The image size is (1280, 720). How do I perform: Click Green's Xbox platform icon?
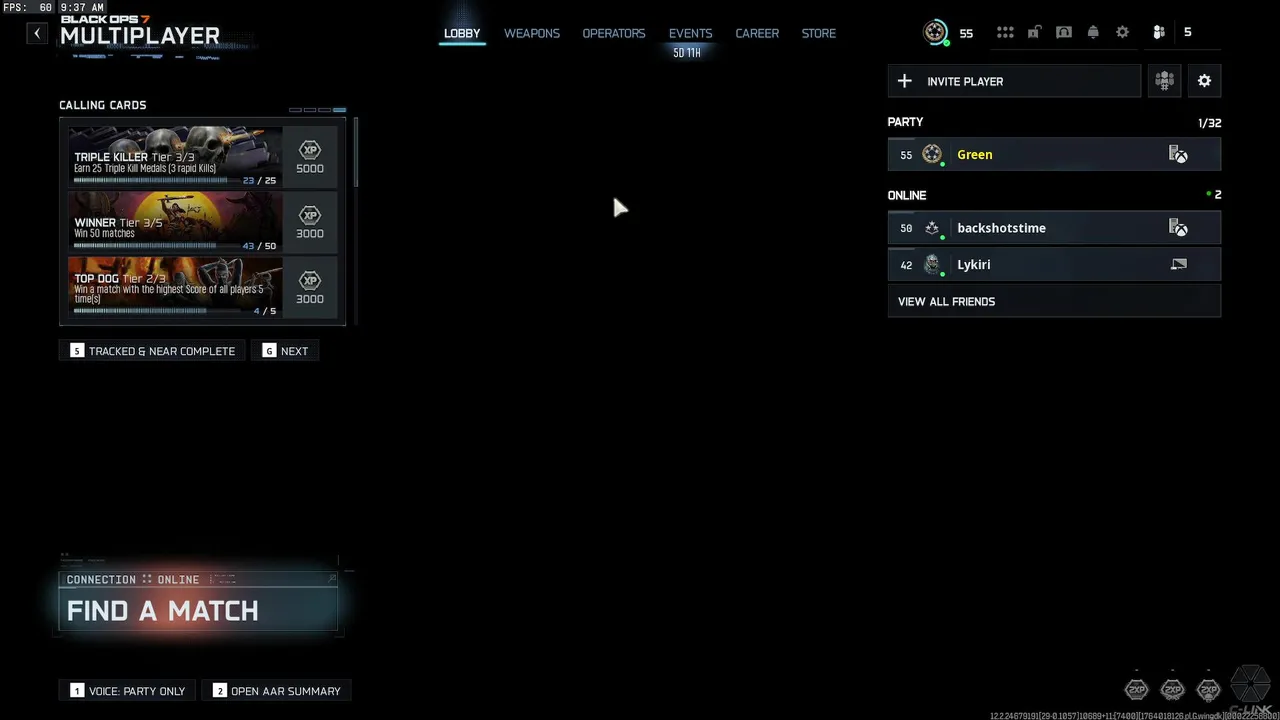coord(1179,154)
